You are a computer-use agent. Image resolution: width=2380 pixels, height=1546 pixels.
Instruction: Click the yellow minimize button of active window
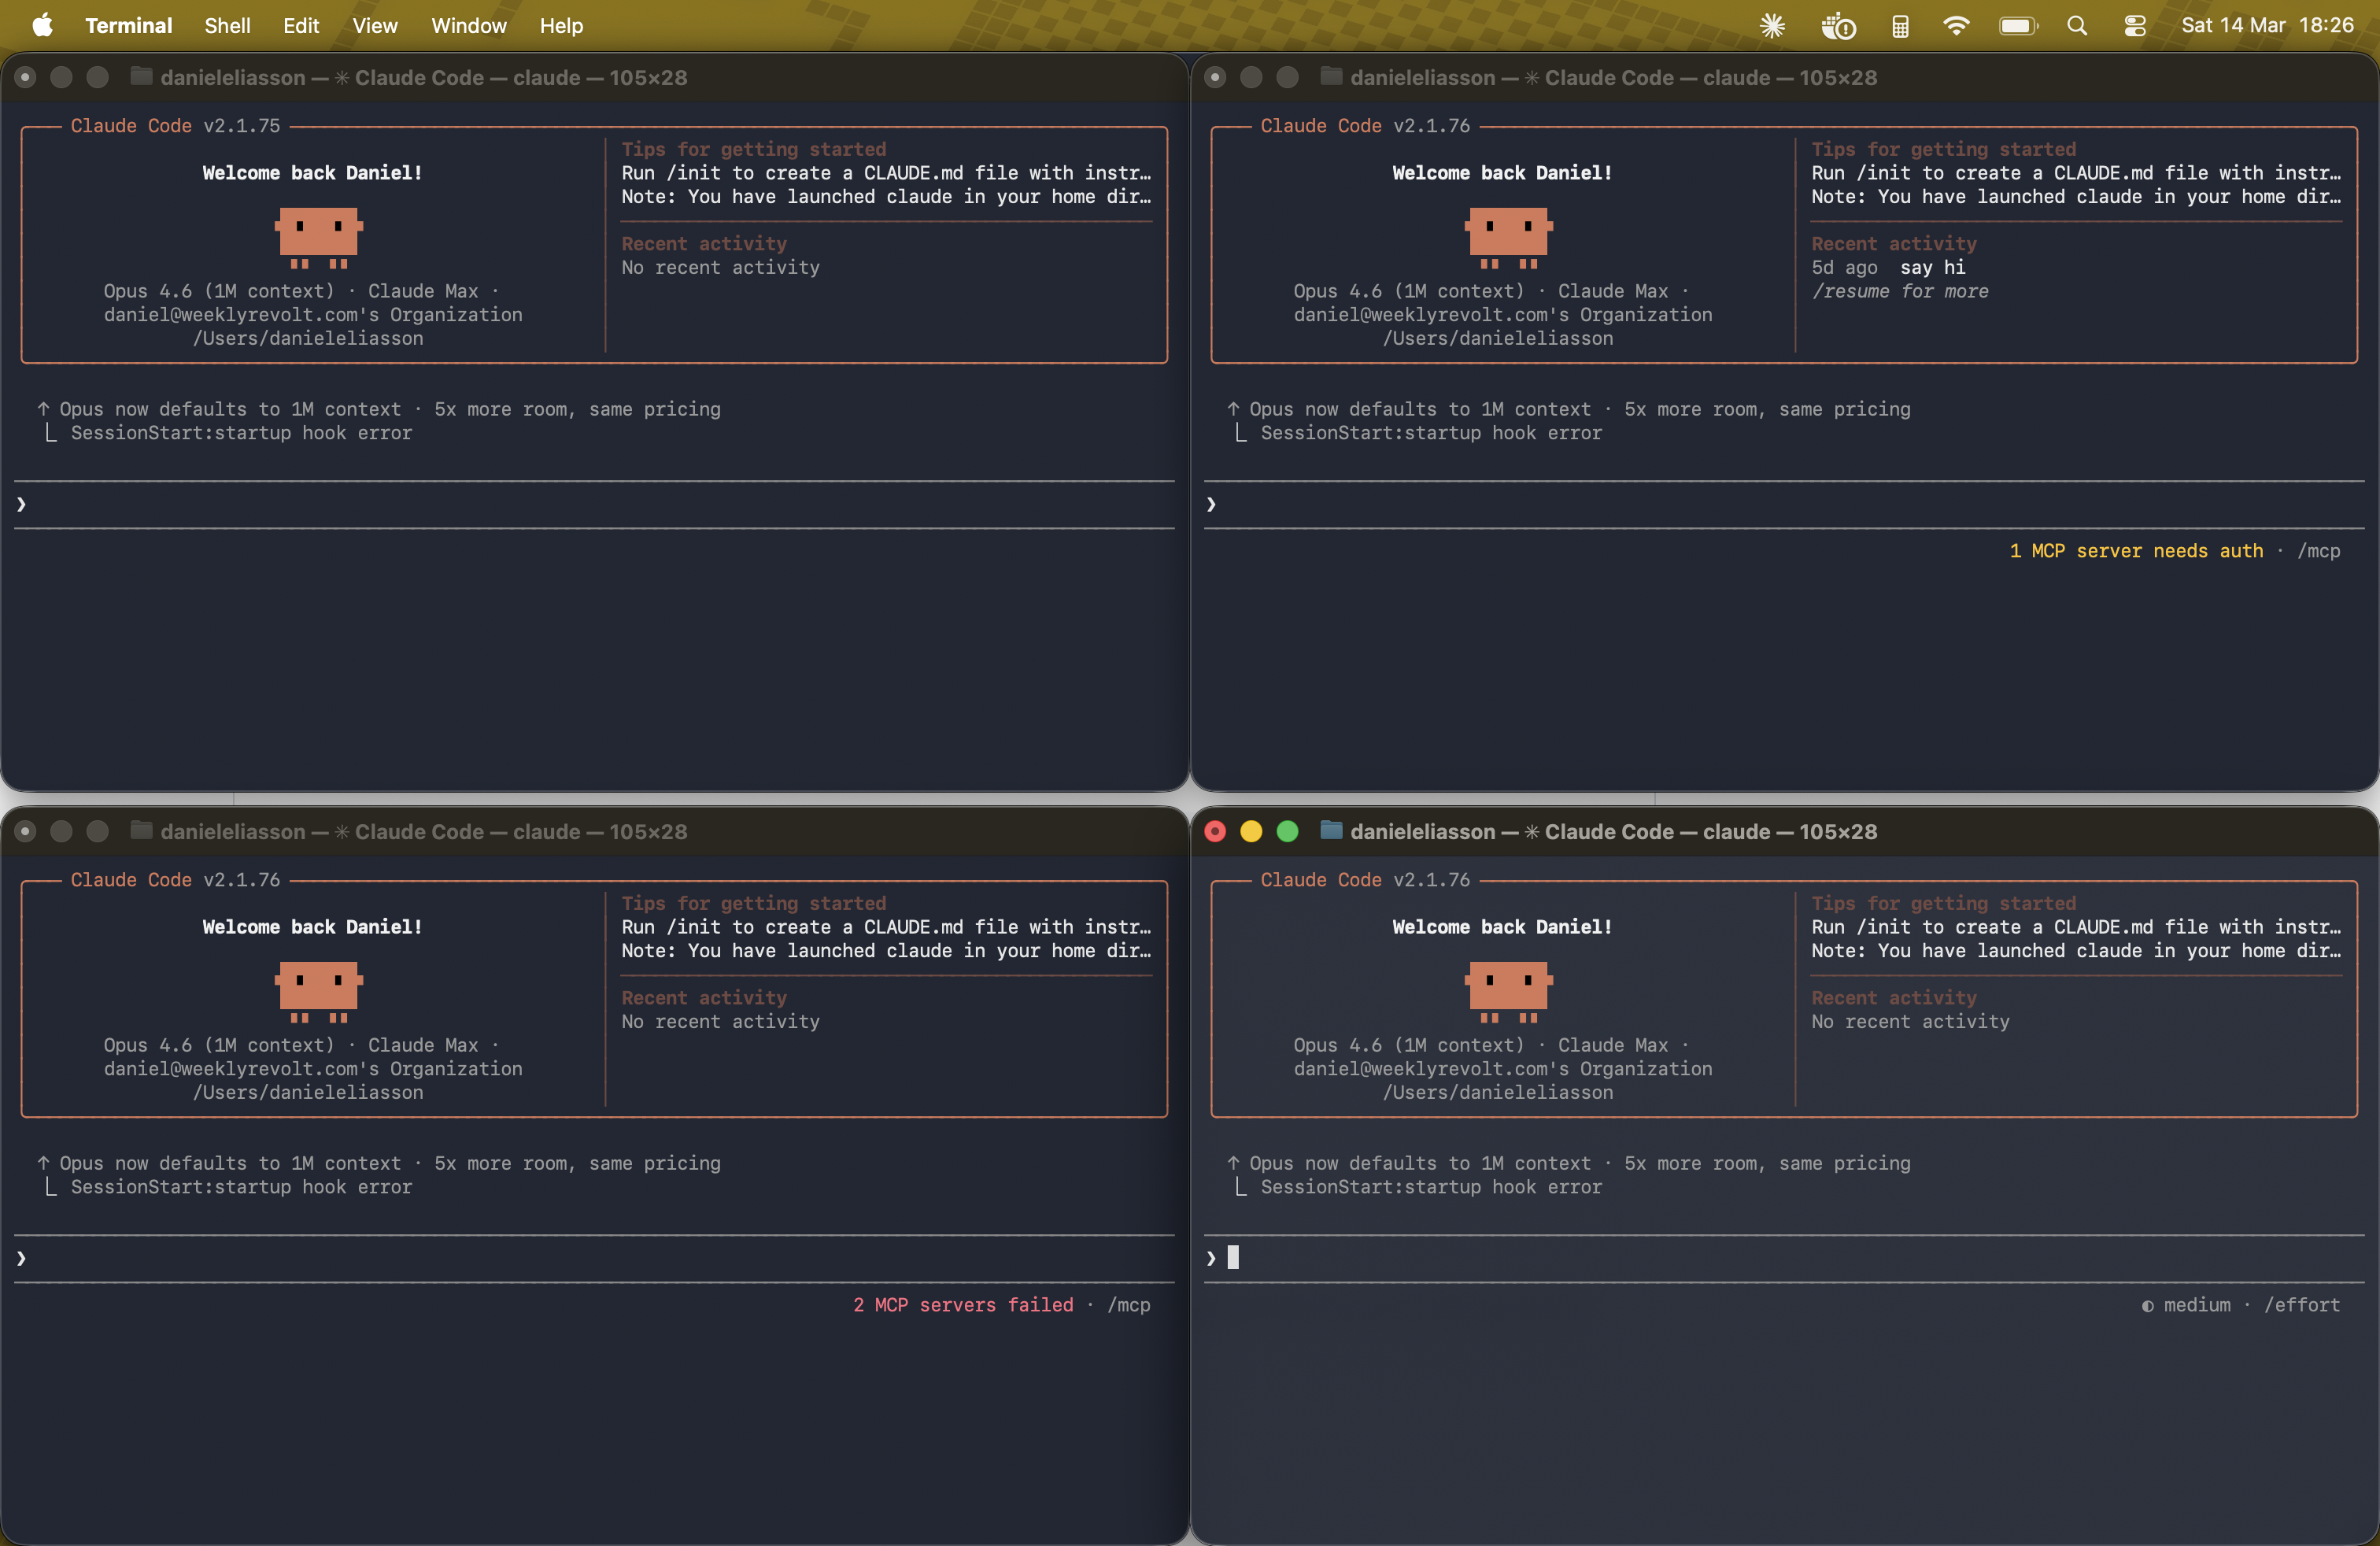[x=1251, y=831]
